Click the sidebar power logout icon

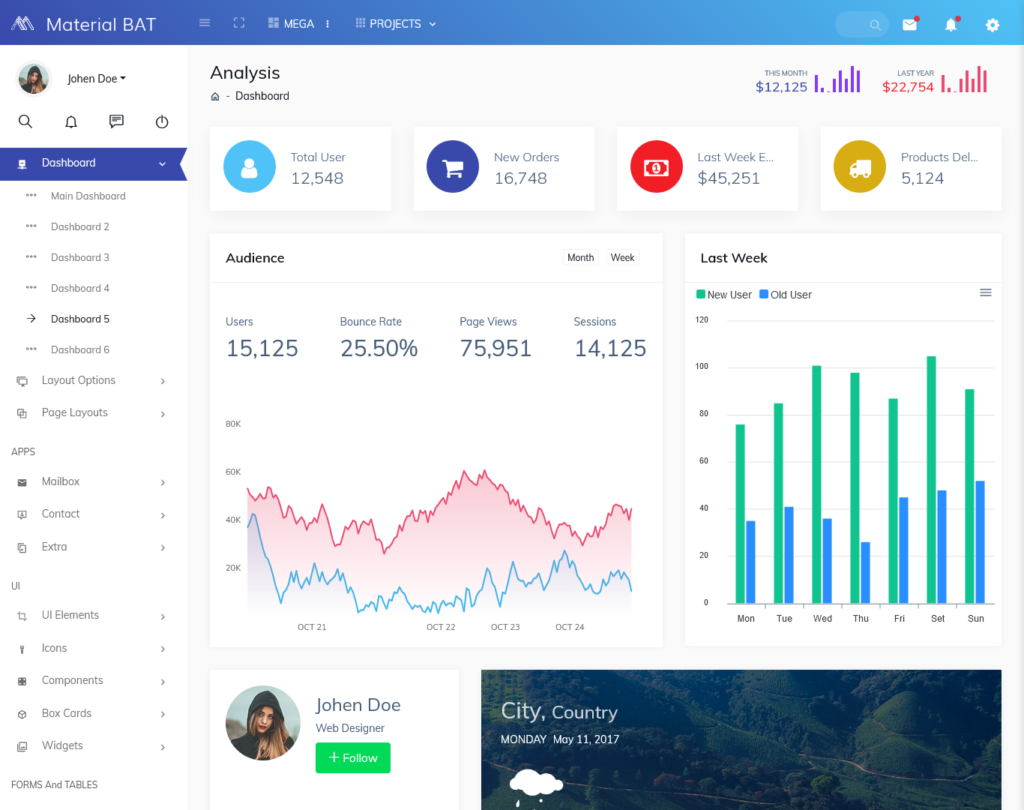[x=162, y=122]
